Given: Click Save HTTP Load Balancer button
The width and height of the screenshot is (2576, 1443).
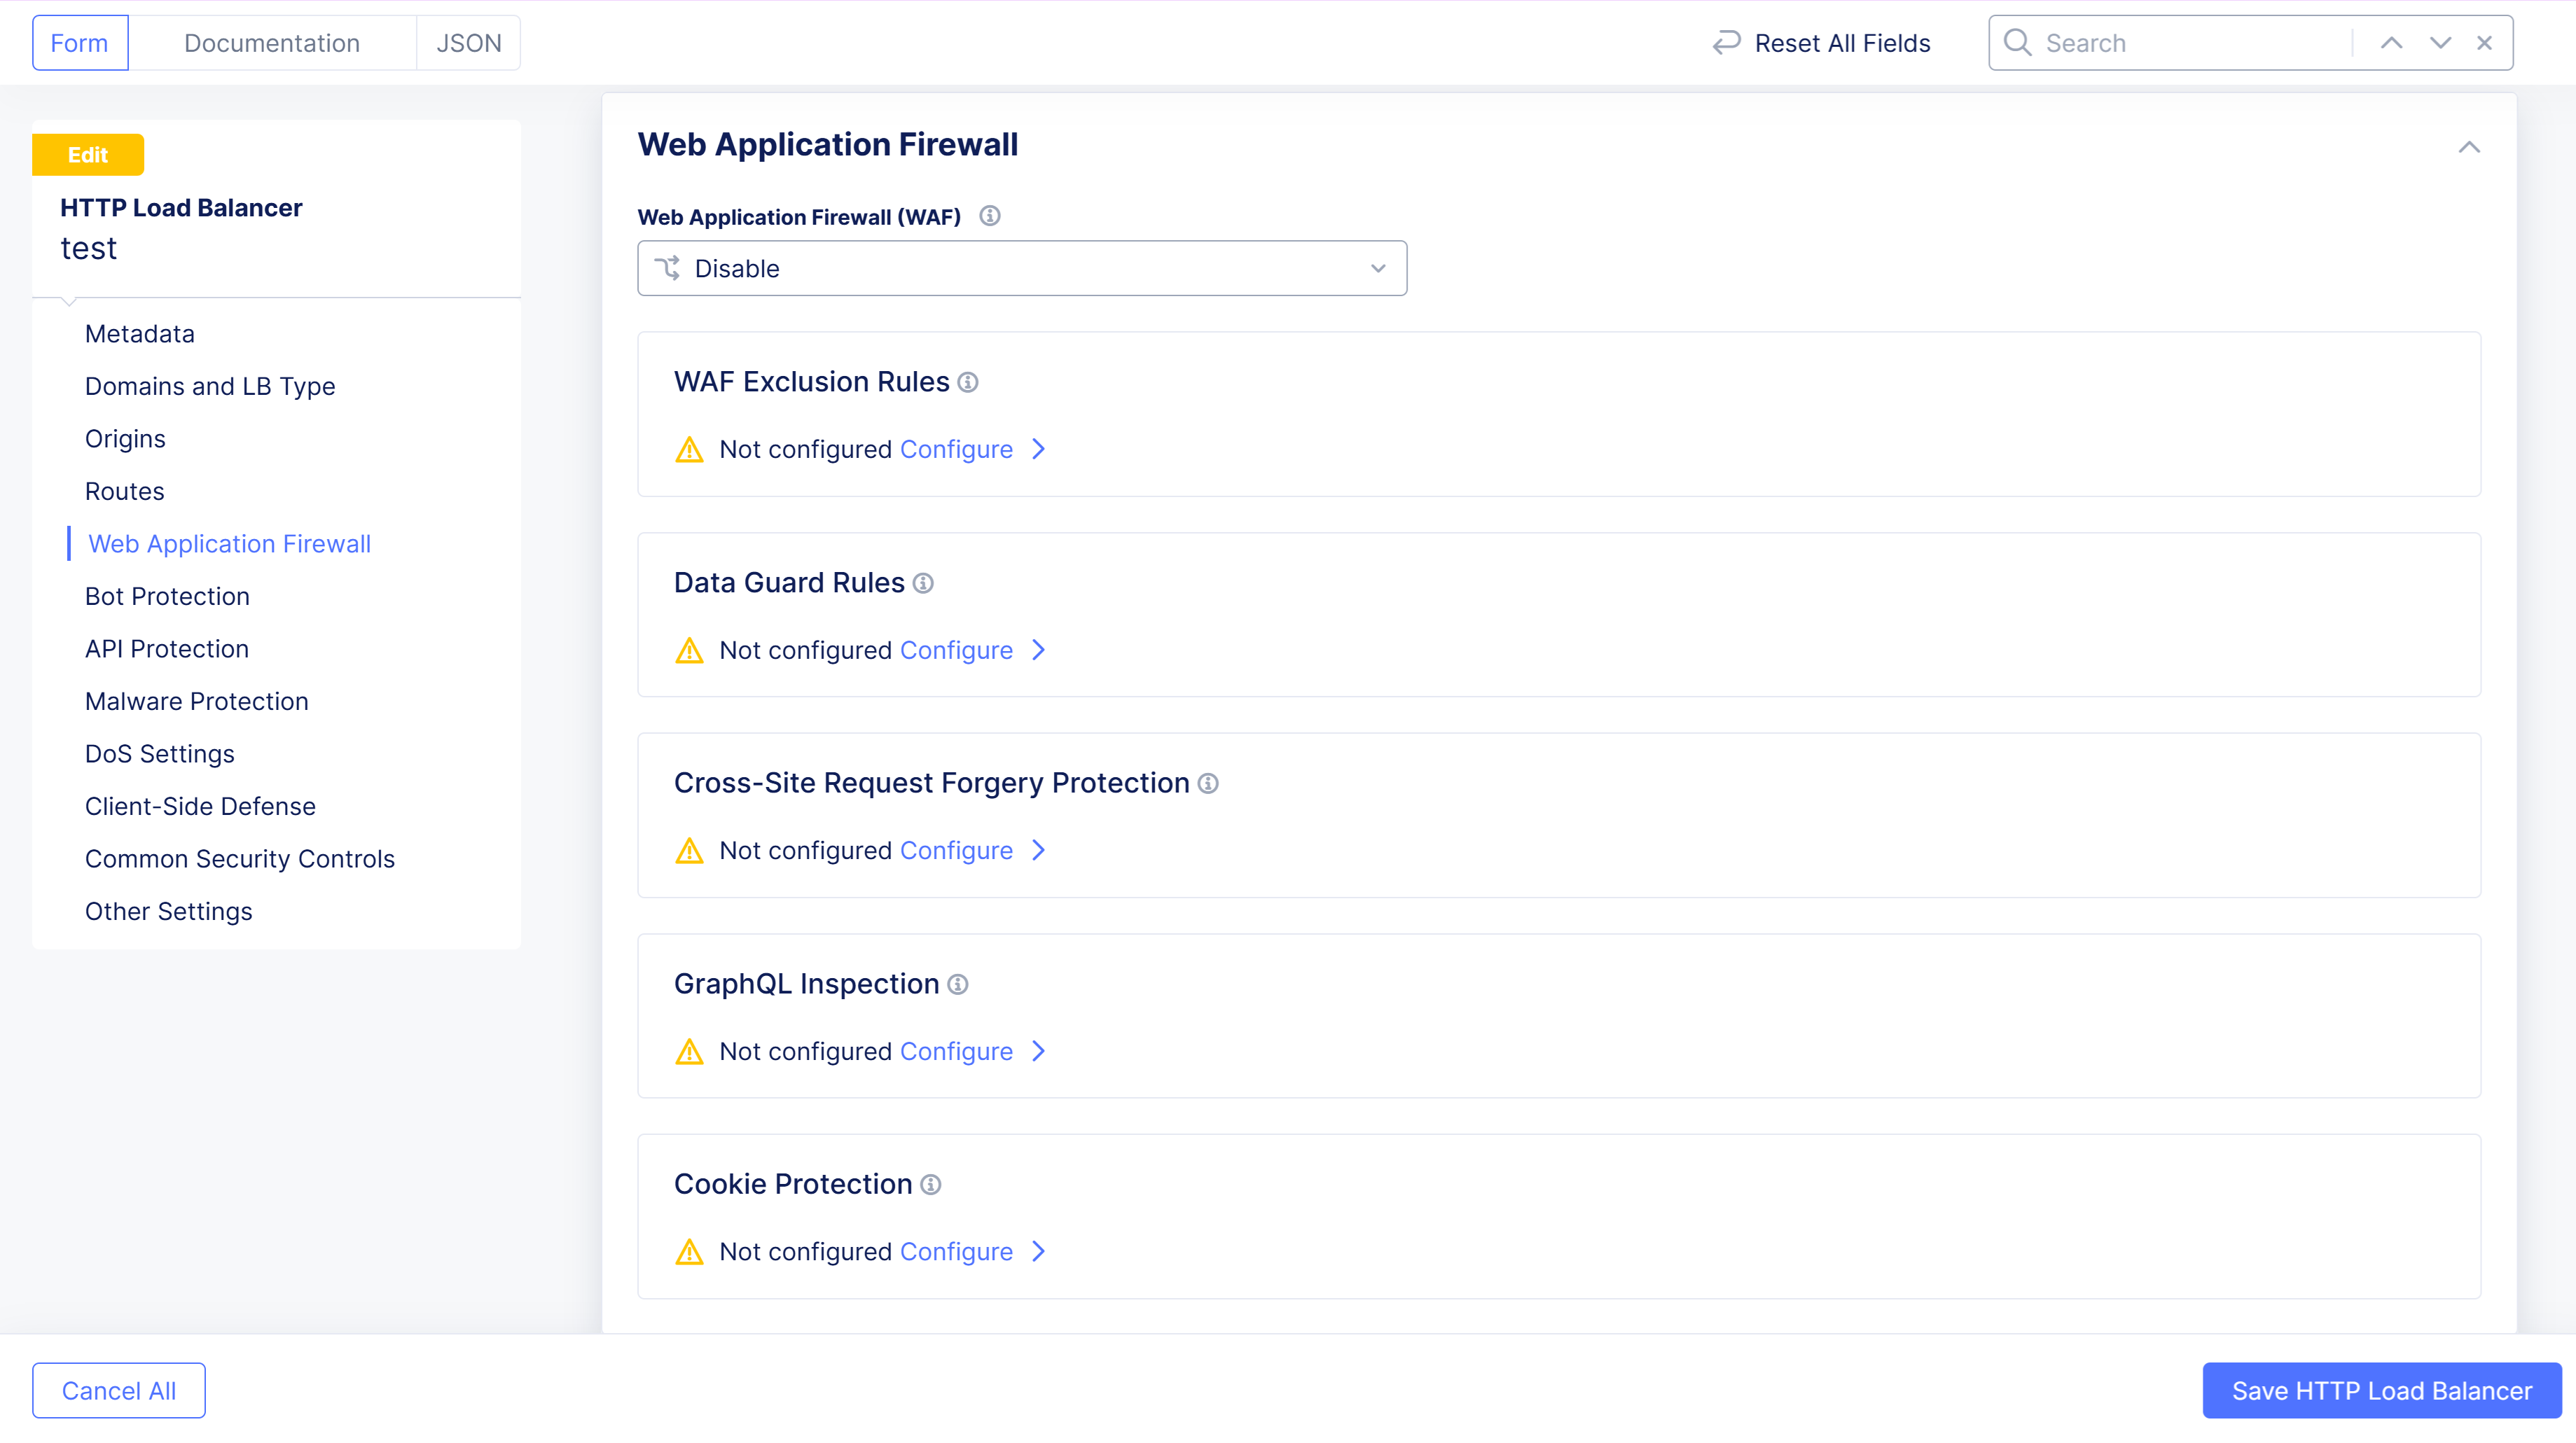Looking at the screenshot, I should (2381, 1391).
